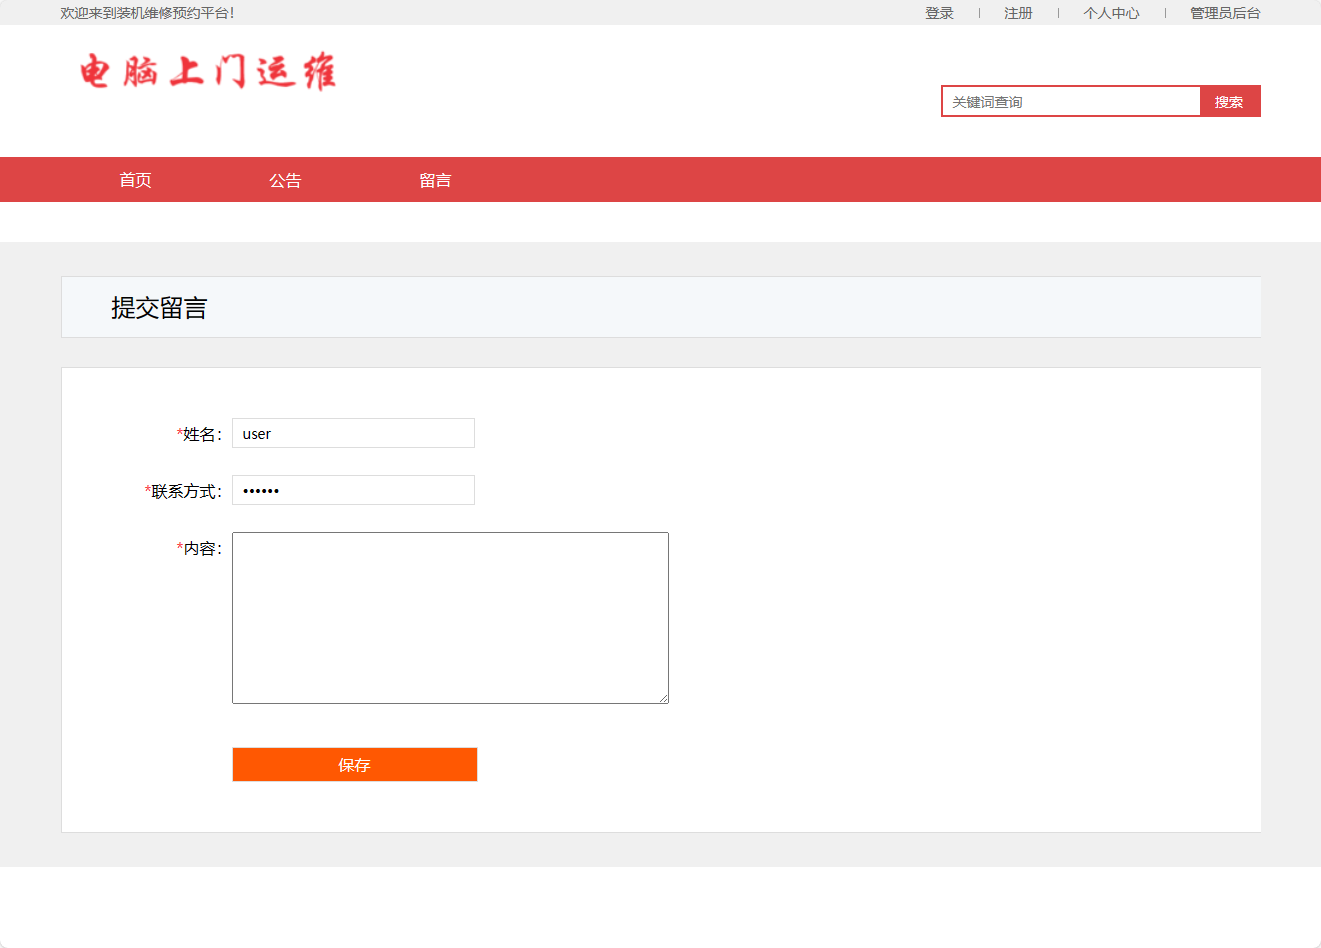Click the 搜索 search button
Screen dimensions: 1321x948
click(x=1229, y=101)
